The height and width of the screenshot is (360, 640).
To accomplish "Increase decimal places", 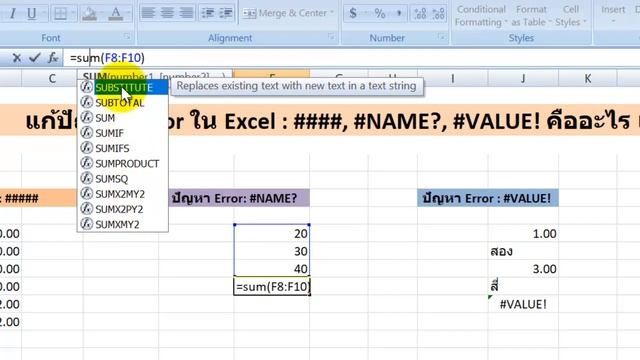I will point(420,13).
